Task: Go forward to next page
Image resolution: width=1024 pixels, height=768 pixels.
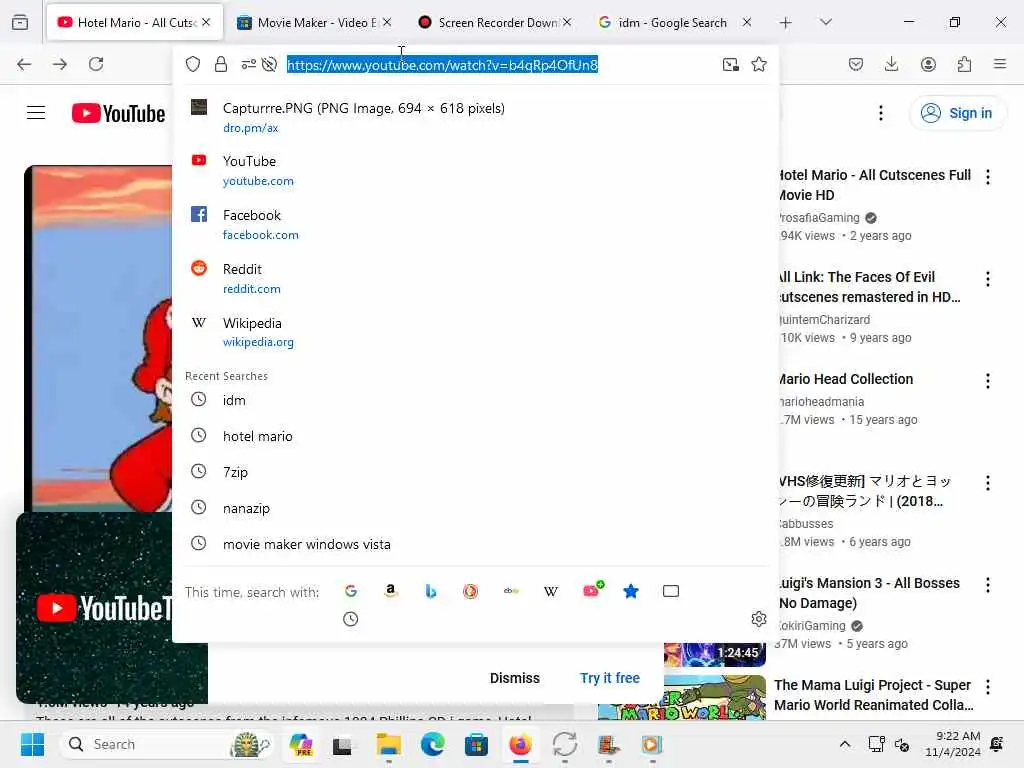Action: point(60,64)
